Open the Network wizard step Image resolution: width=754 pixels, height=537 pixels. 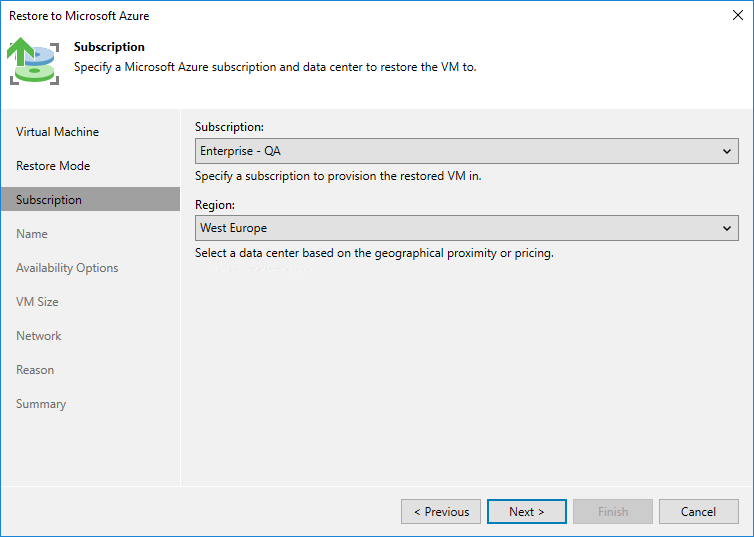pyautogui.click(x=39, y=336)
